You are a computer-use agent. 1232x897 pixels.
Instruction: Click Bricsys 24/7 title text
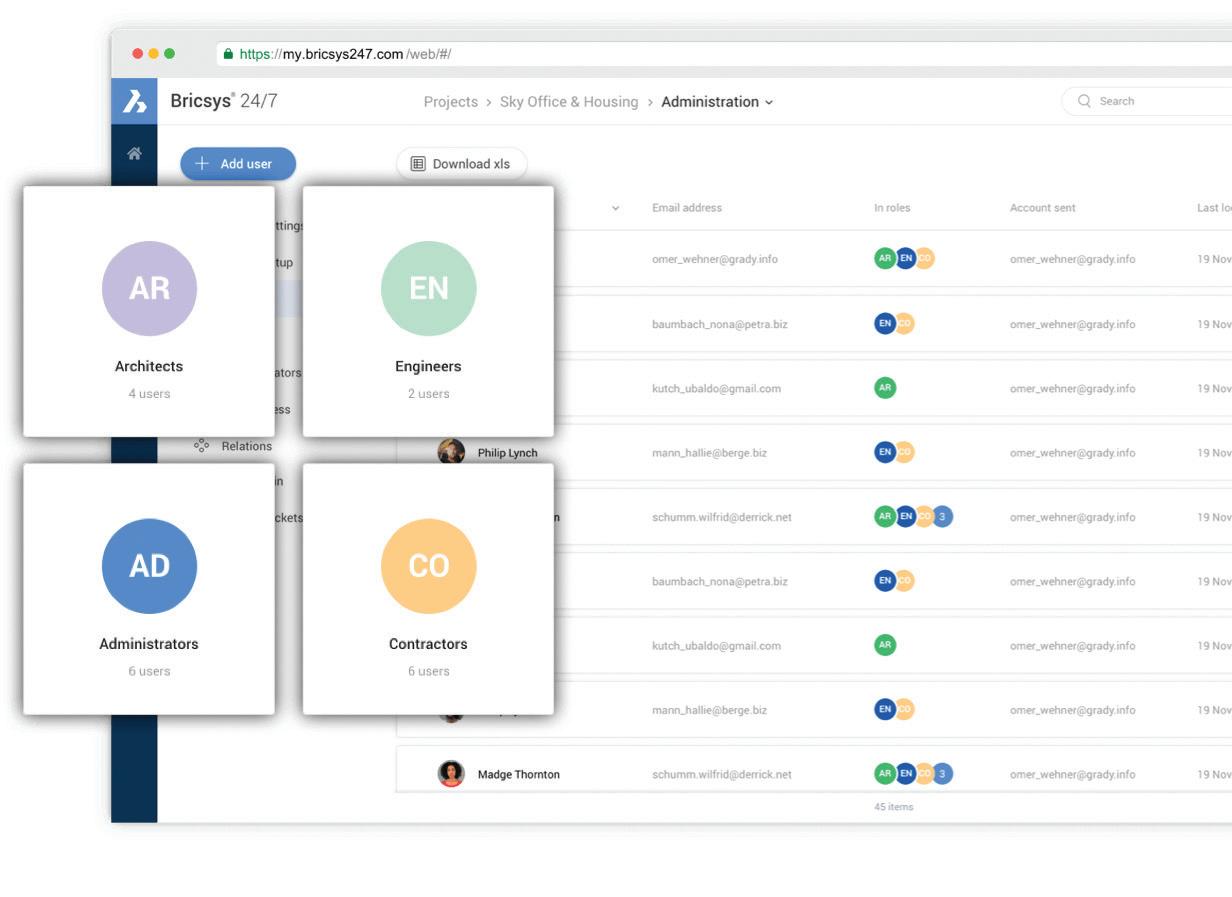pyautogui.click(x=224, y=101)
